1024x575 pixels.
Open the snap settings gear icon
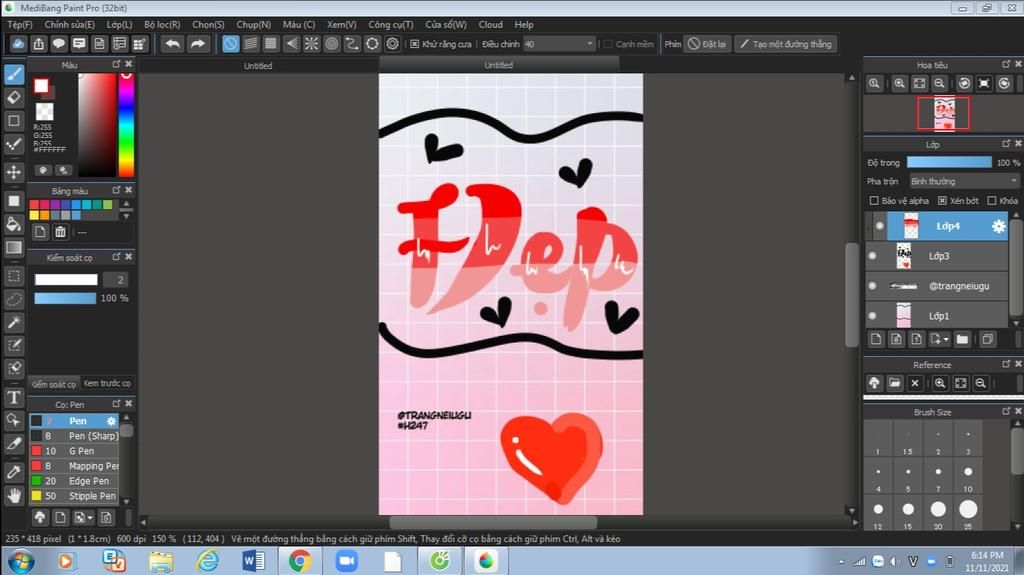[392, 44]
